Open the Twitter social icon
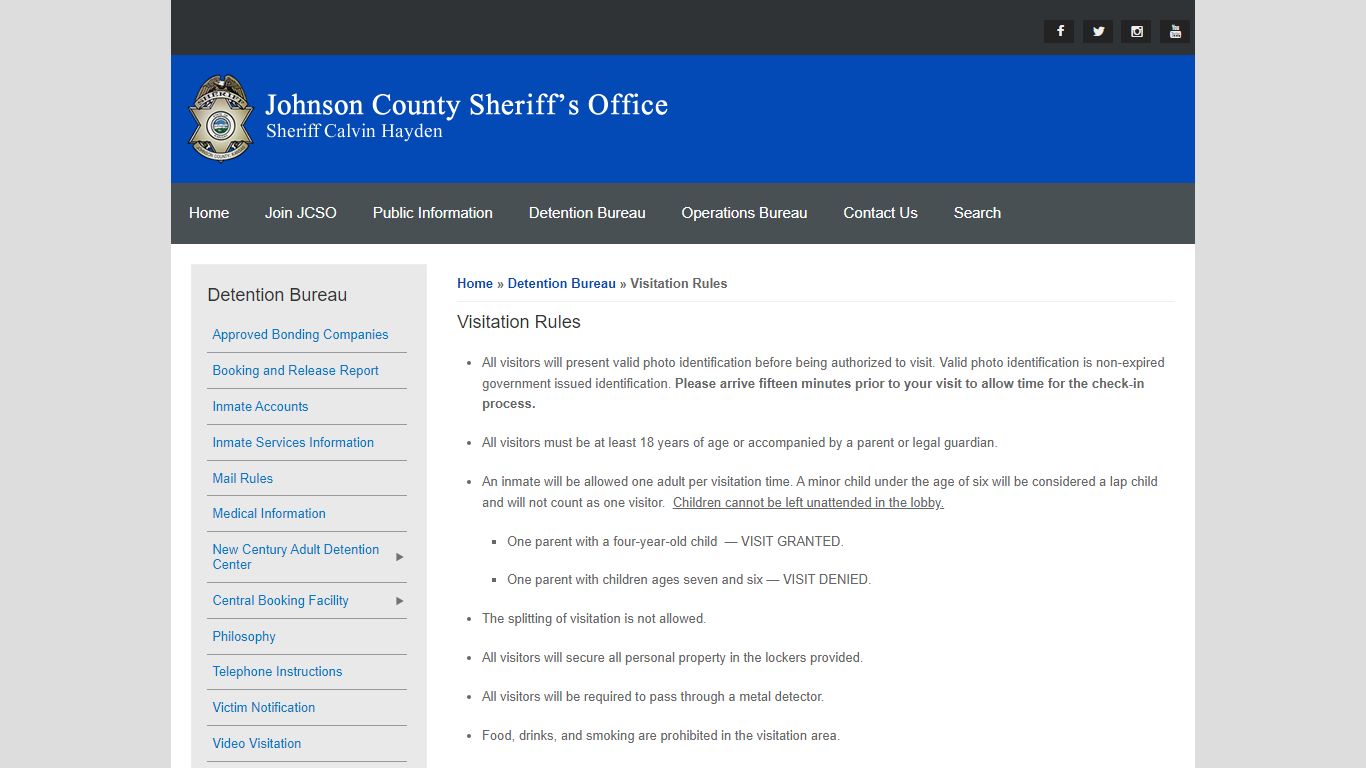The width and height of the screenshot is (1366, 768). pos(1098,31)
